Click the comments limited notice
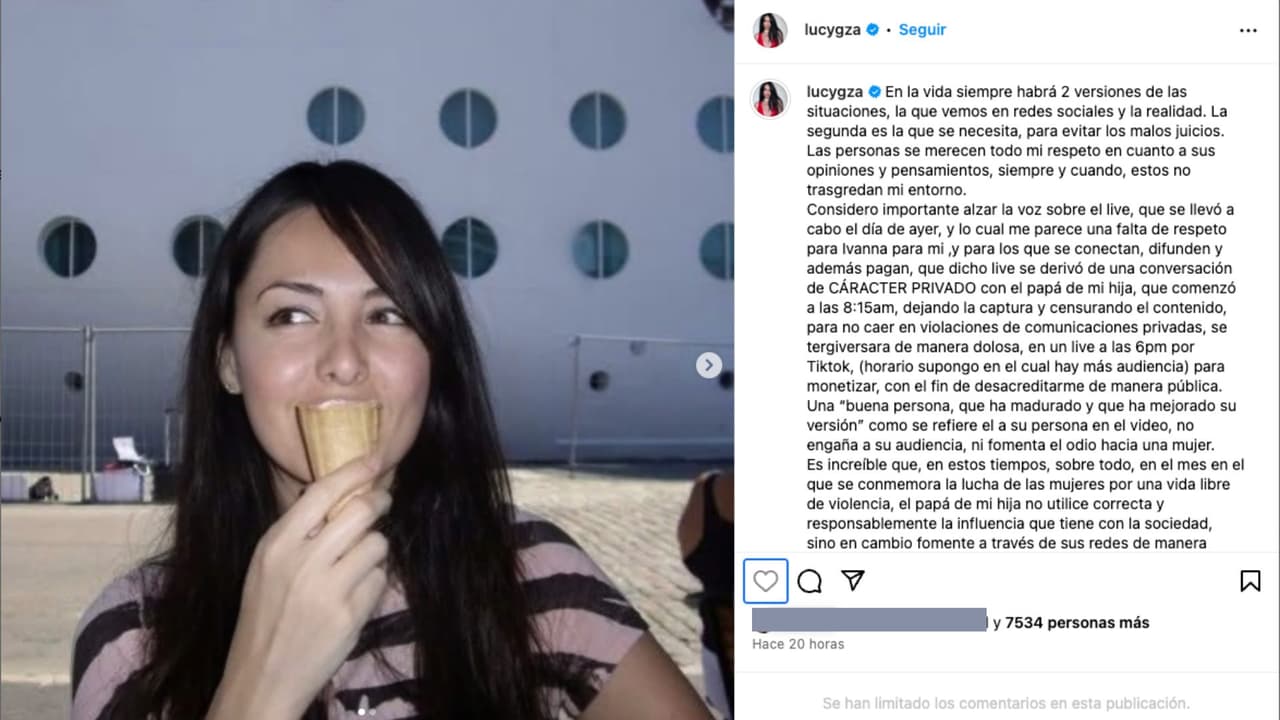 coord(1006,703)
